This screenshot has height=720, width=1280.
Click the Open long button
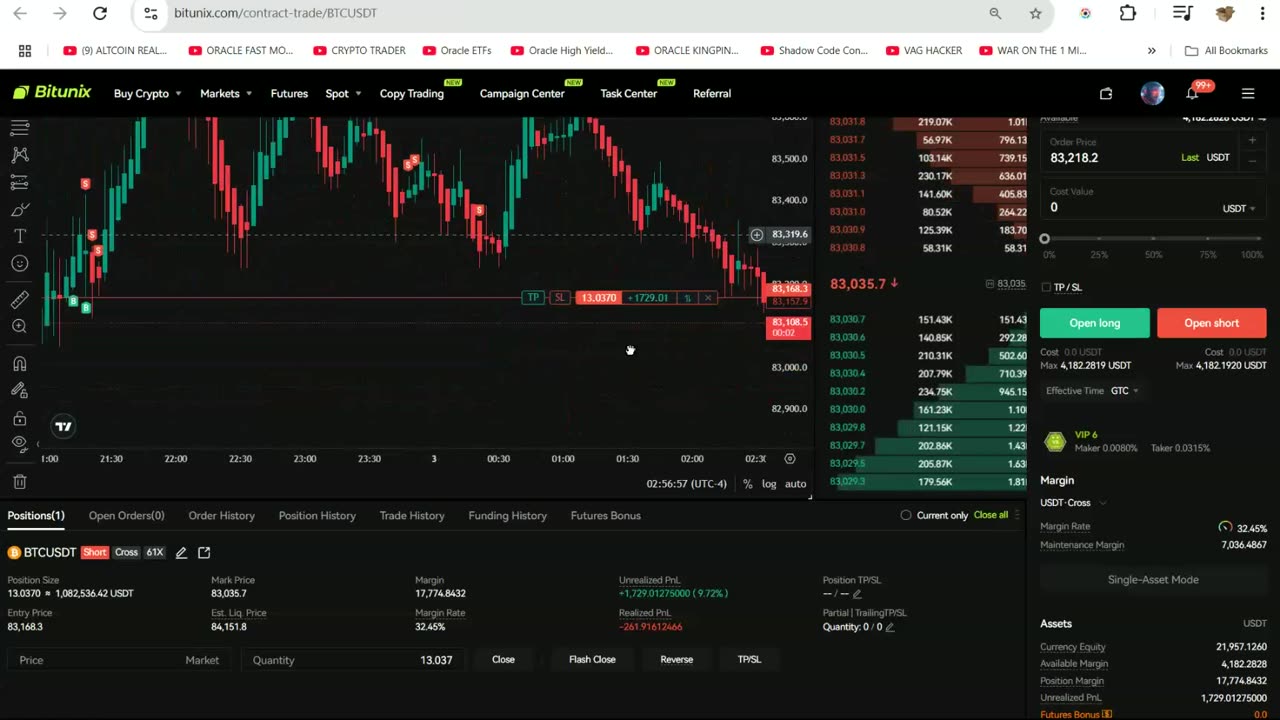point(1095,323)
